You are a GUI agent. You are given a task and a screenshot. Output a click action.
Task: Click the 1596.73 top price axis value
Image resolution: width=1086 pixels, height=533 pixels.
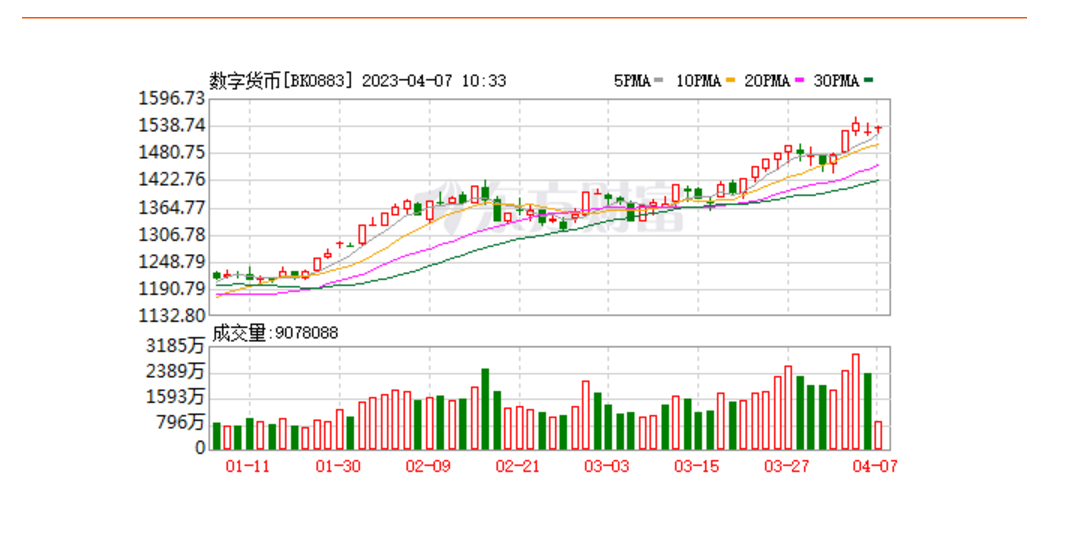coord(171,98)
